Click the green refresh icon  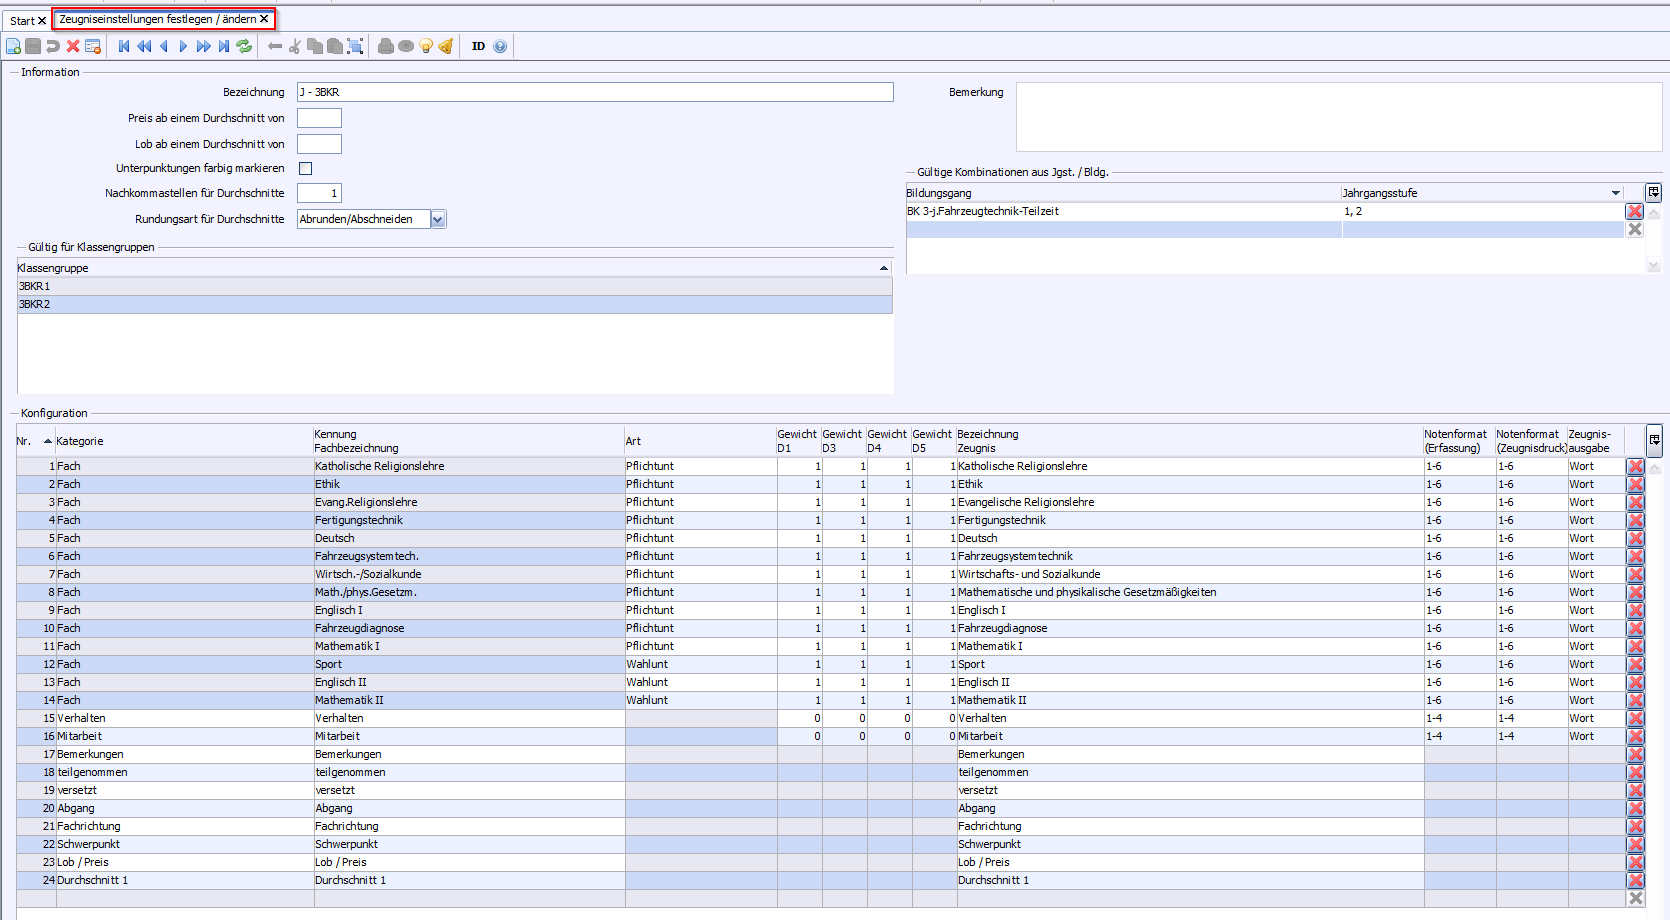click(244, 46)
